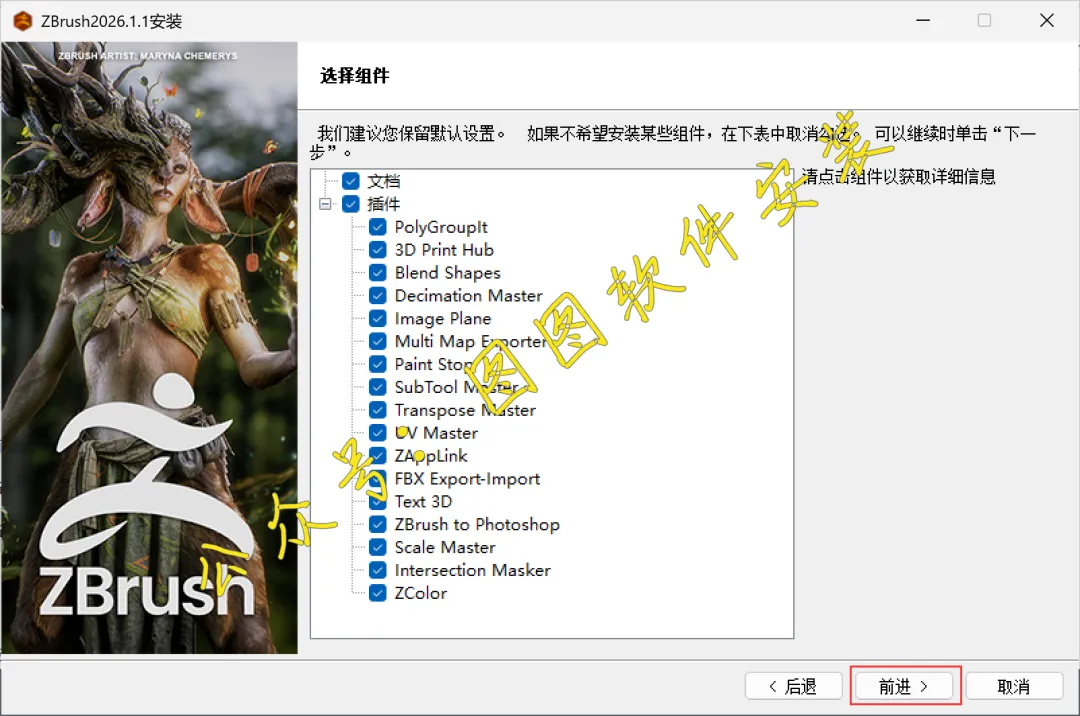This screenshot has width=1080, height=716.
Task: Toggle Image Plane plugin checkbox
Action: click(x=377, y=318)
